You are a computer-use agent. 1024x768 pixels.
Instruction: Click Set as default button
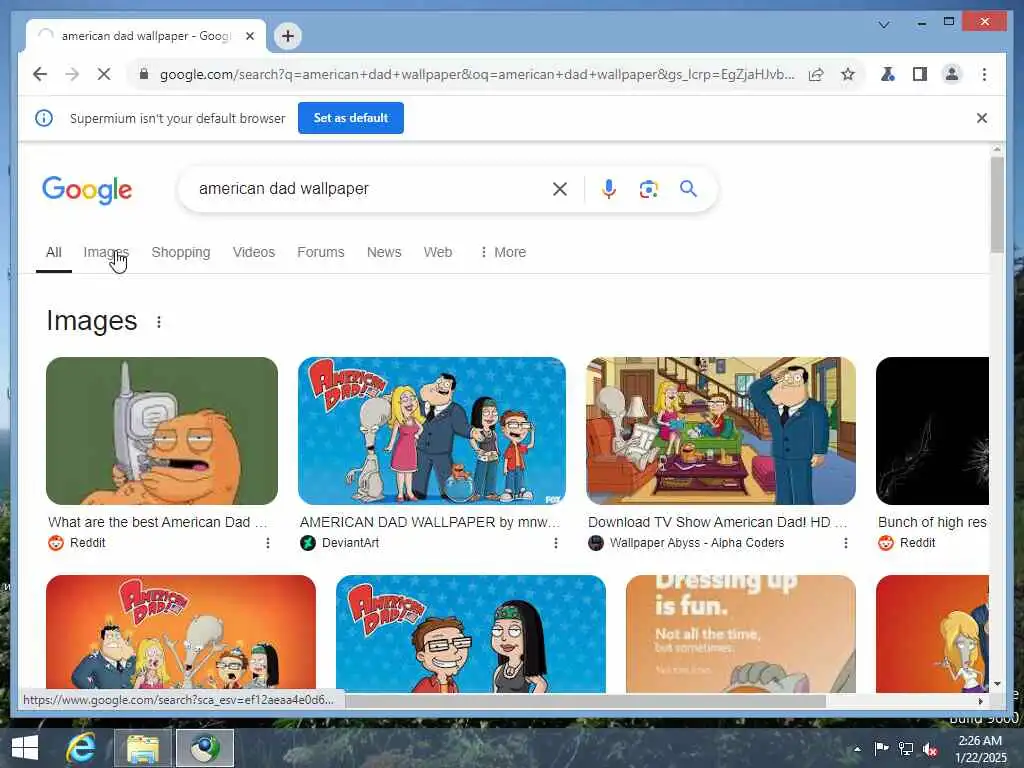coord(351,118)
